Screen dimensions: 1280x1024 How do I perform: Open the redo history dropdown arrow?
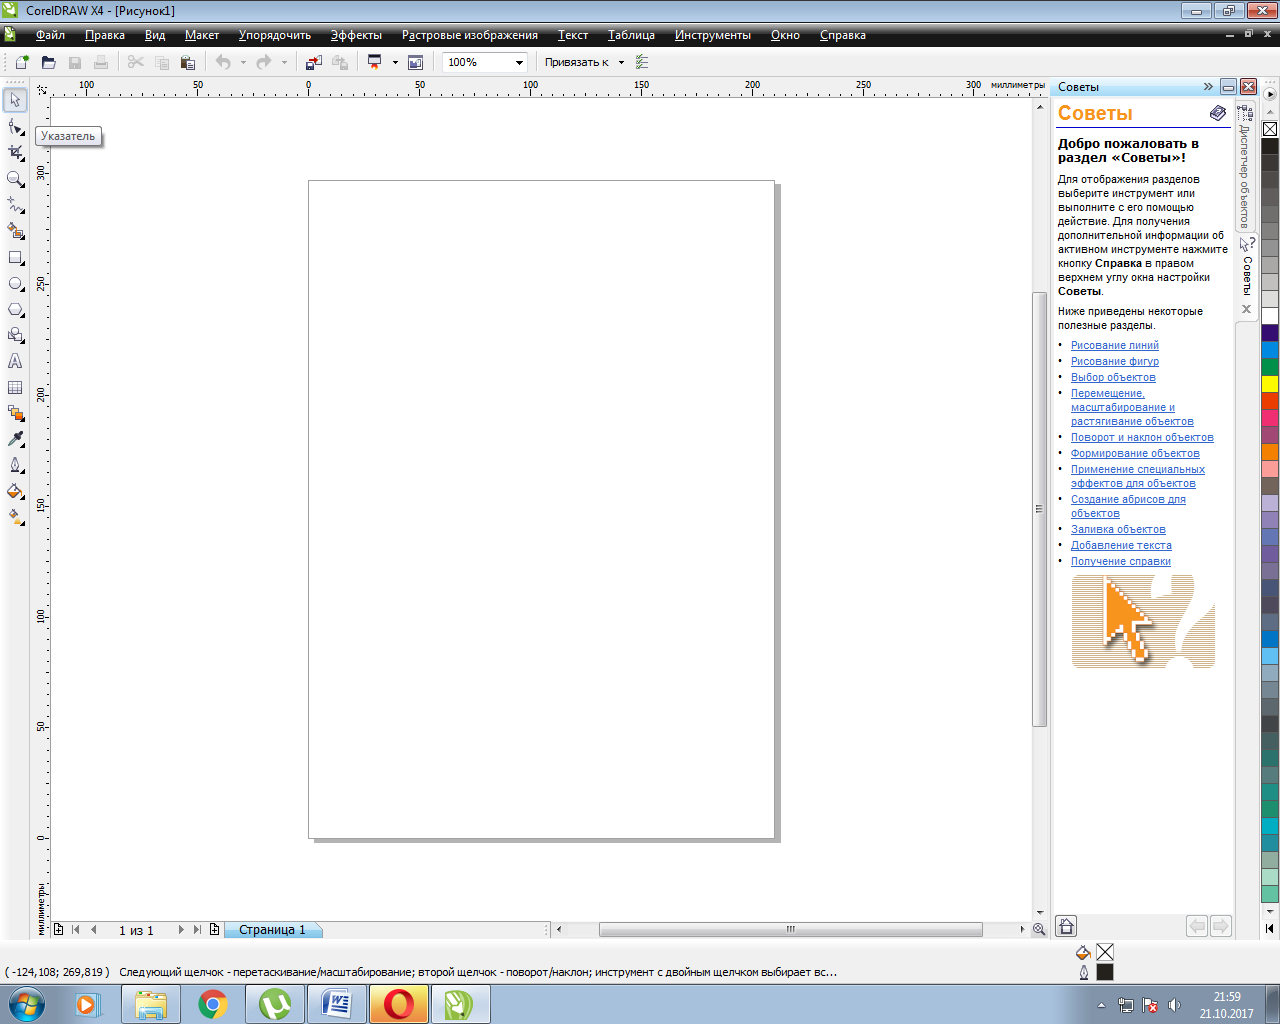coord(284,62)
